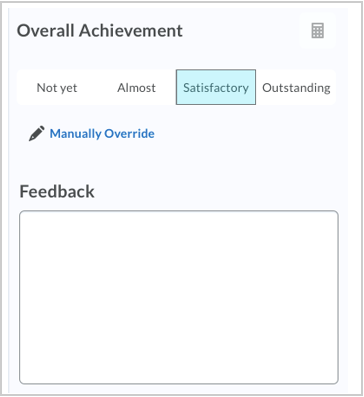Open the Manually Override link
Screen dimensions: 364x397
[102, 134]
